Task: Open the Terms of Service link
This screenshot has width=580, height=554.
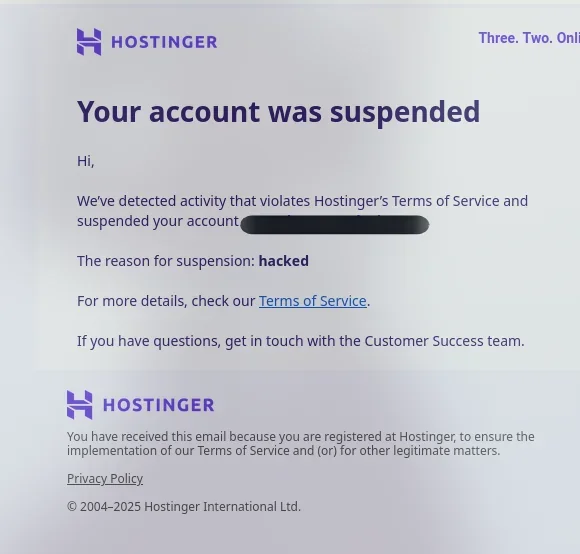Action: [x=313, y=301]
